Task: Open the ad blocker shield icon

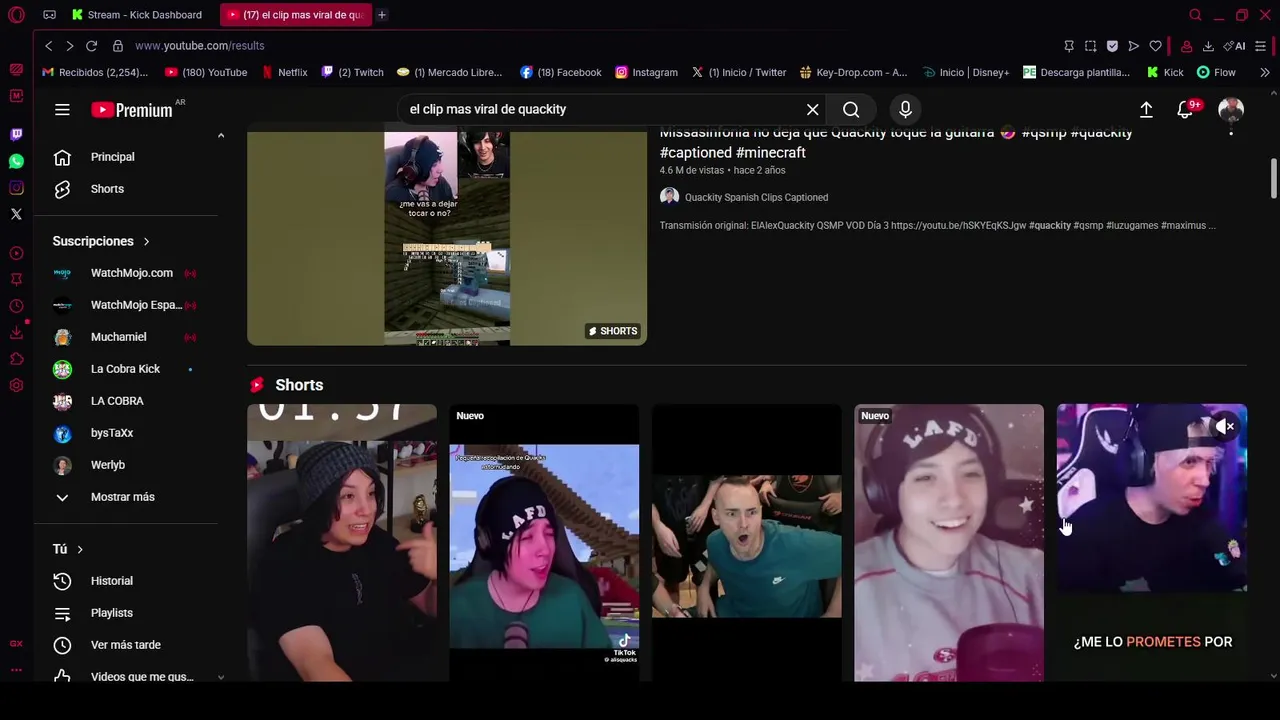Action: coord(1112,46)
